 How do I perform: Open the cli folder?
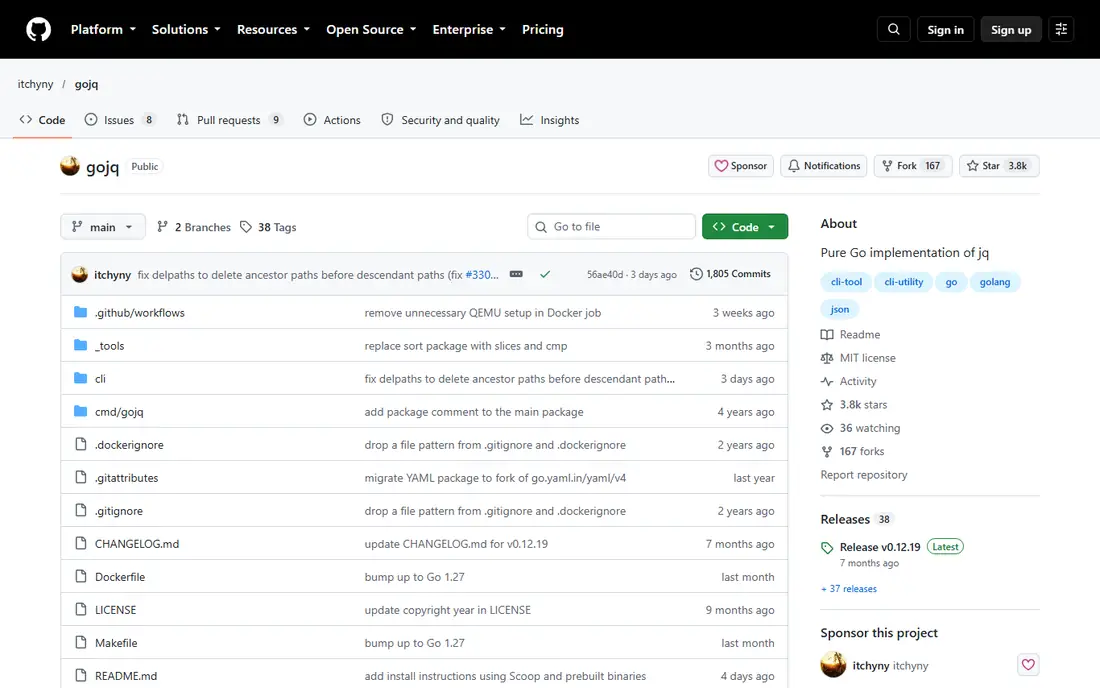click(100, 379)
